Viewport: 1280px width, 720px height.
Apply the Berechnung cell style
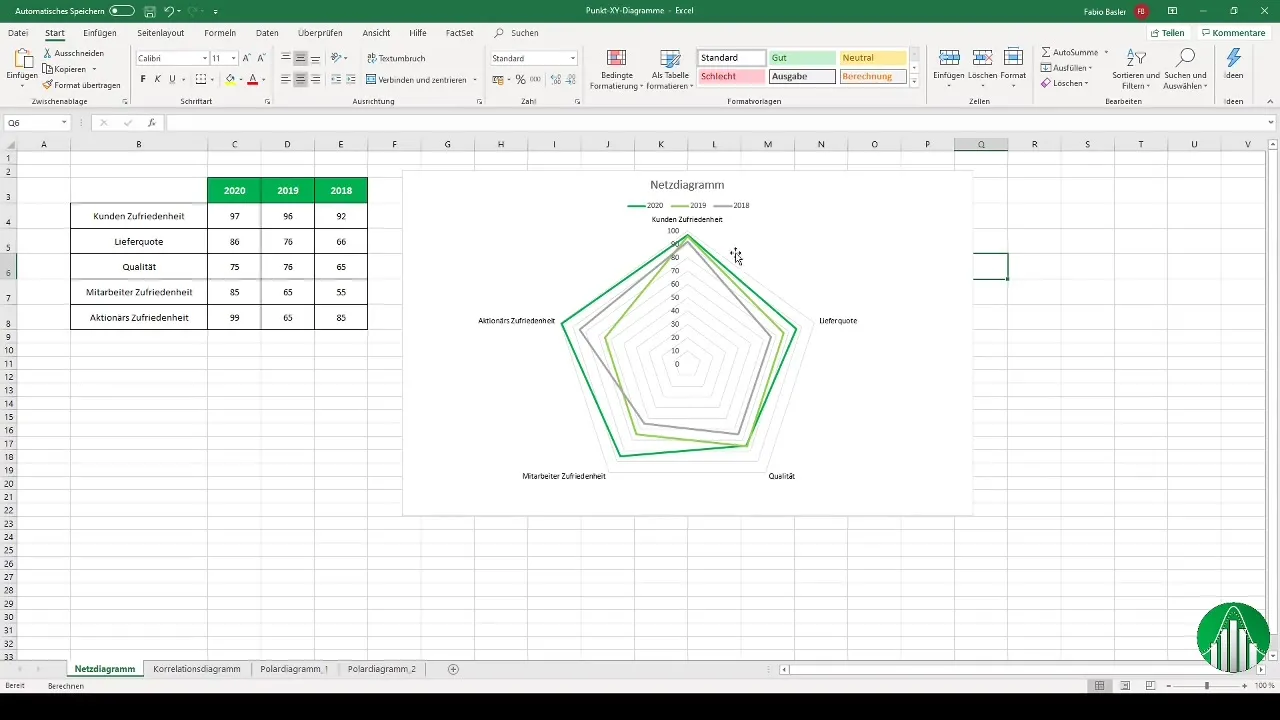tap(873, 76)
